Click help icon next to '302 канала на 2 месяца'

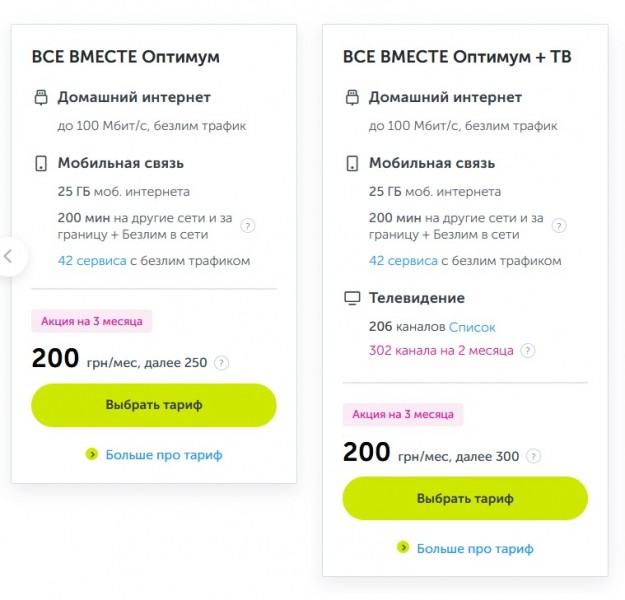point(528,351)
